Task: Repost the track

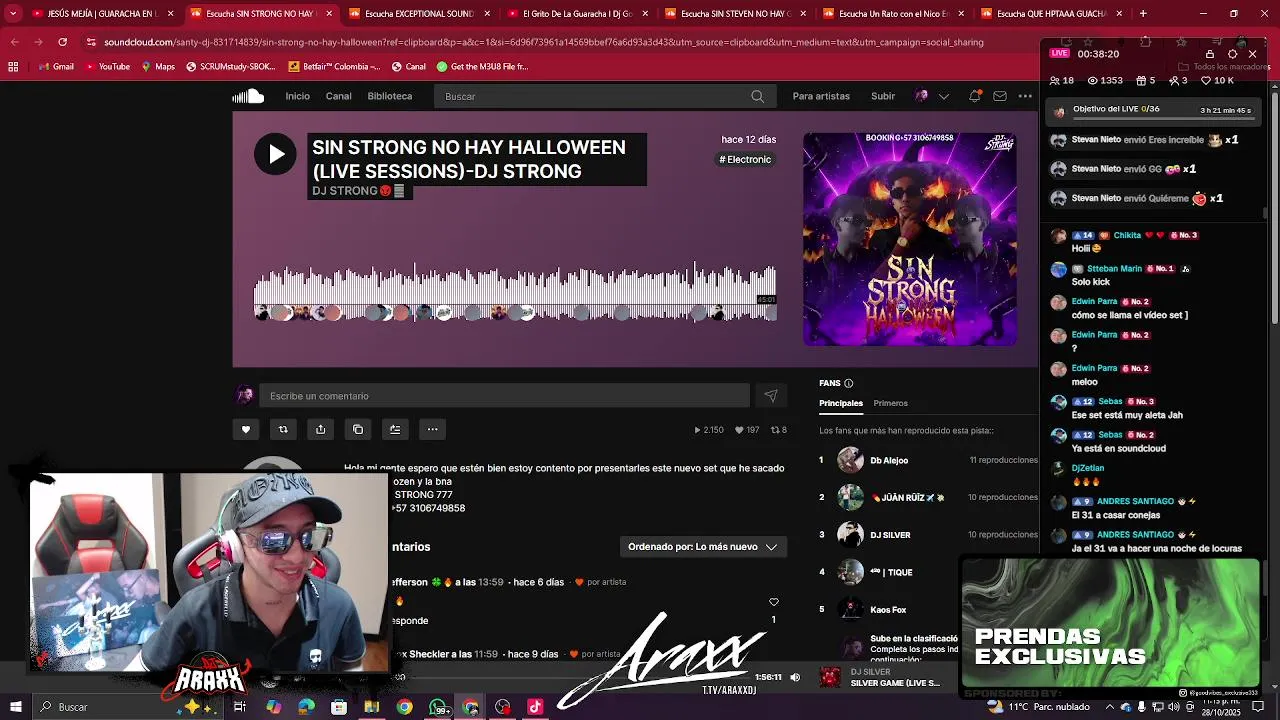Action: coord(283,429)
